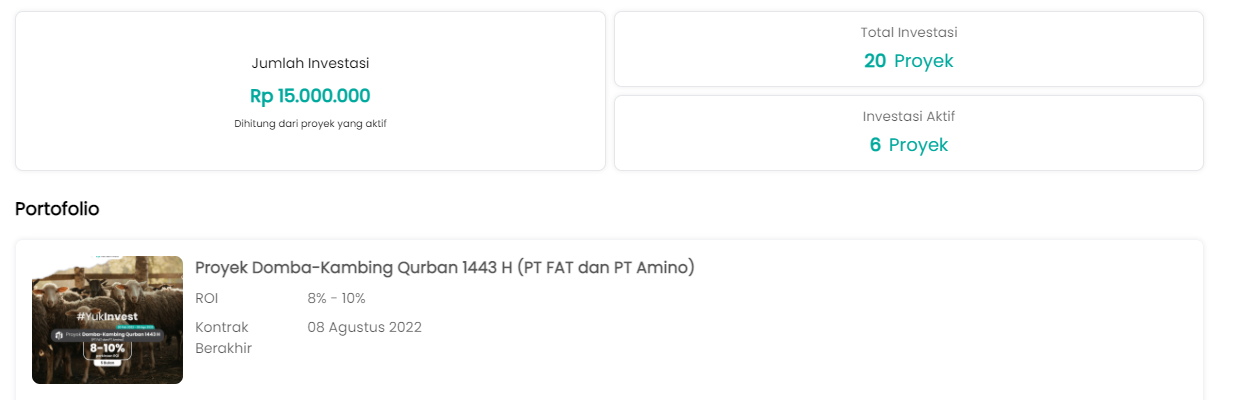The width and height of the screenshot is (1254, 400).
Task: Open the 20 Proyek total count
Action: [908, 61]
